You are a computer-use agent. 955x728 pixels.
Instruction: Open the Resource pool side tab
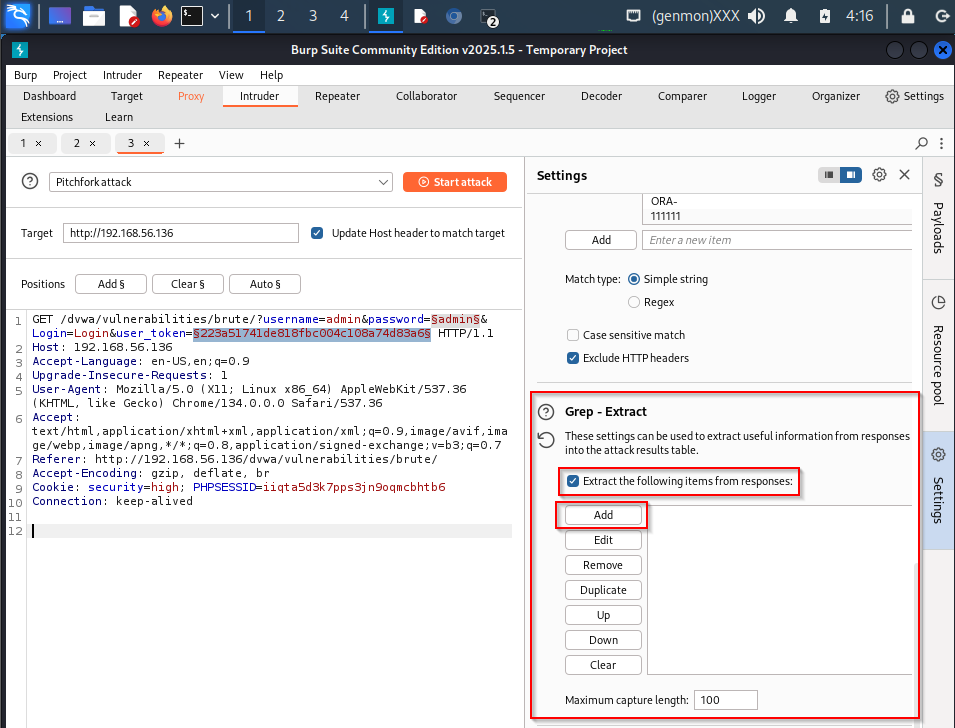939,352
